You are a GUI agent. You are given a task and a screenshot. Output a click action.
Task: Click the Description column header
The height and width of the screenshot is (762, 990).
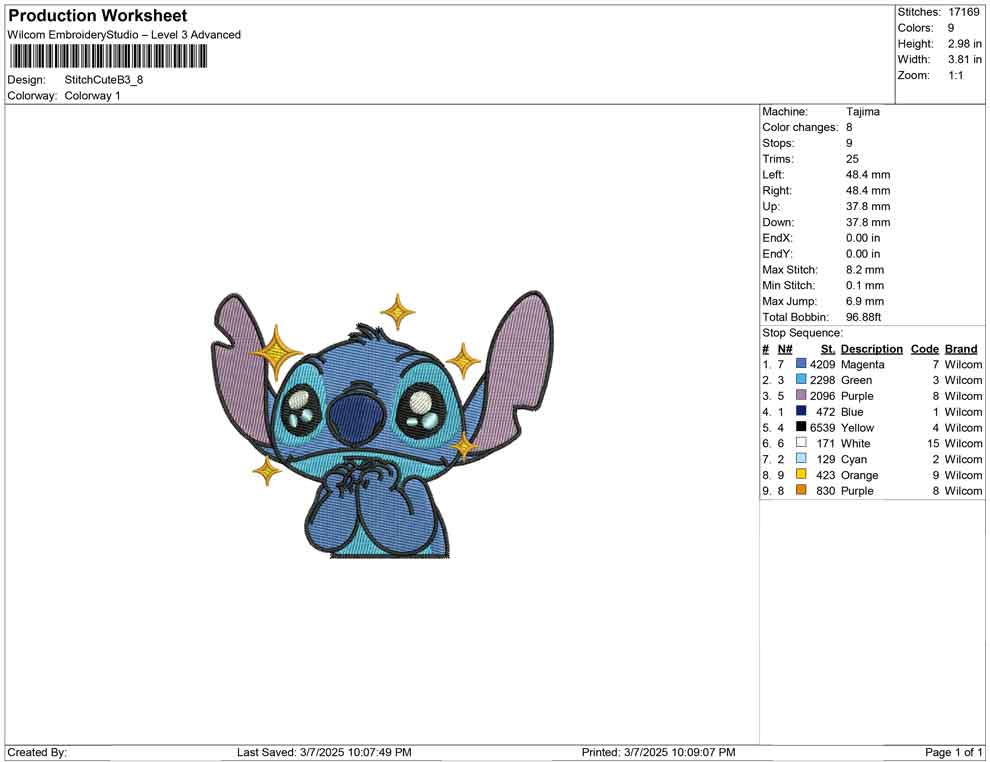(x=872, y=349)
